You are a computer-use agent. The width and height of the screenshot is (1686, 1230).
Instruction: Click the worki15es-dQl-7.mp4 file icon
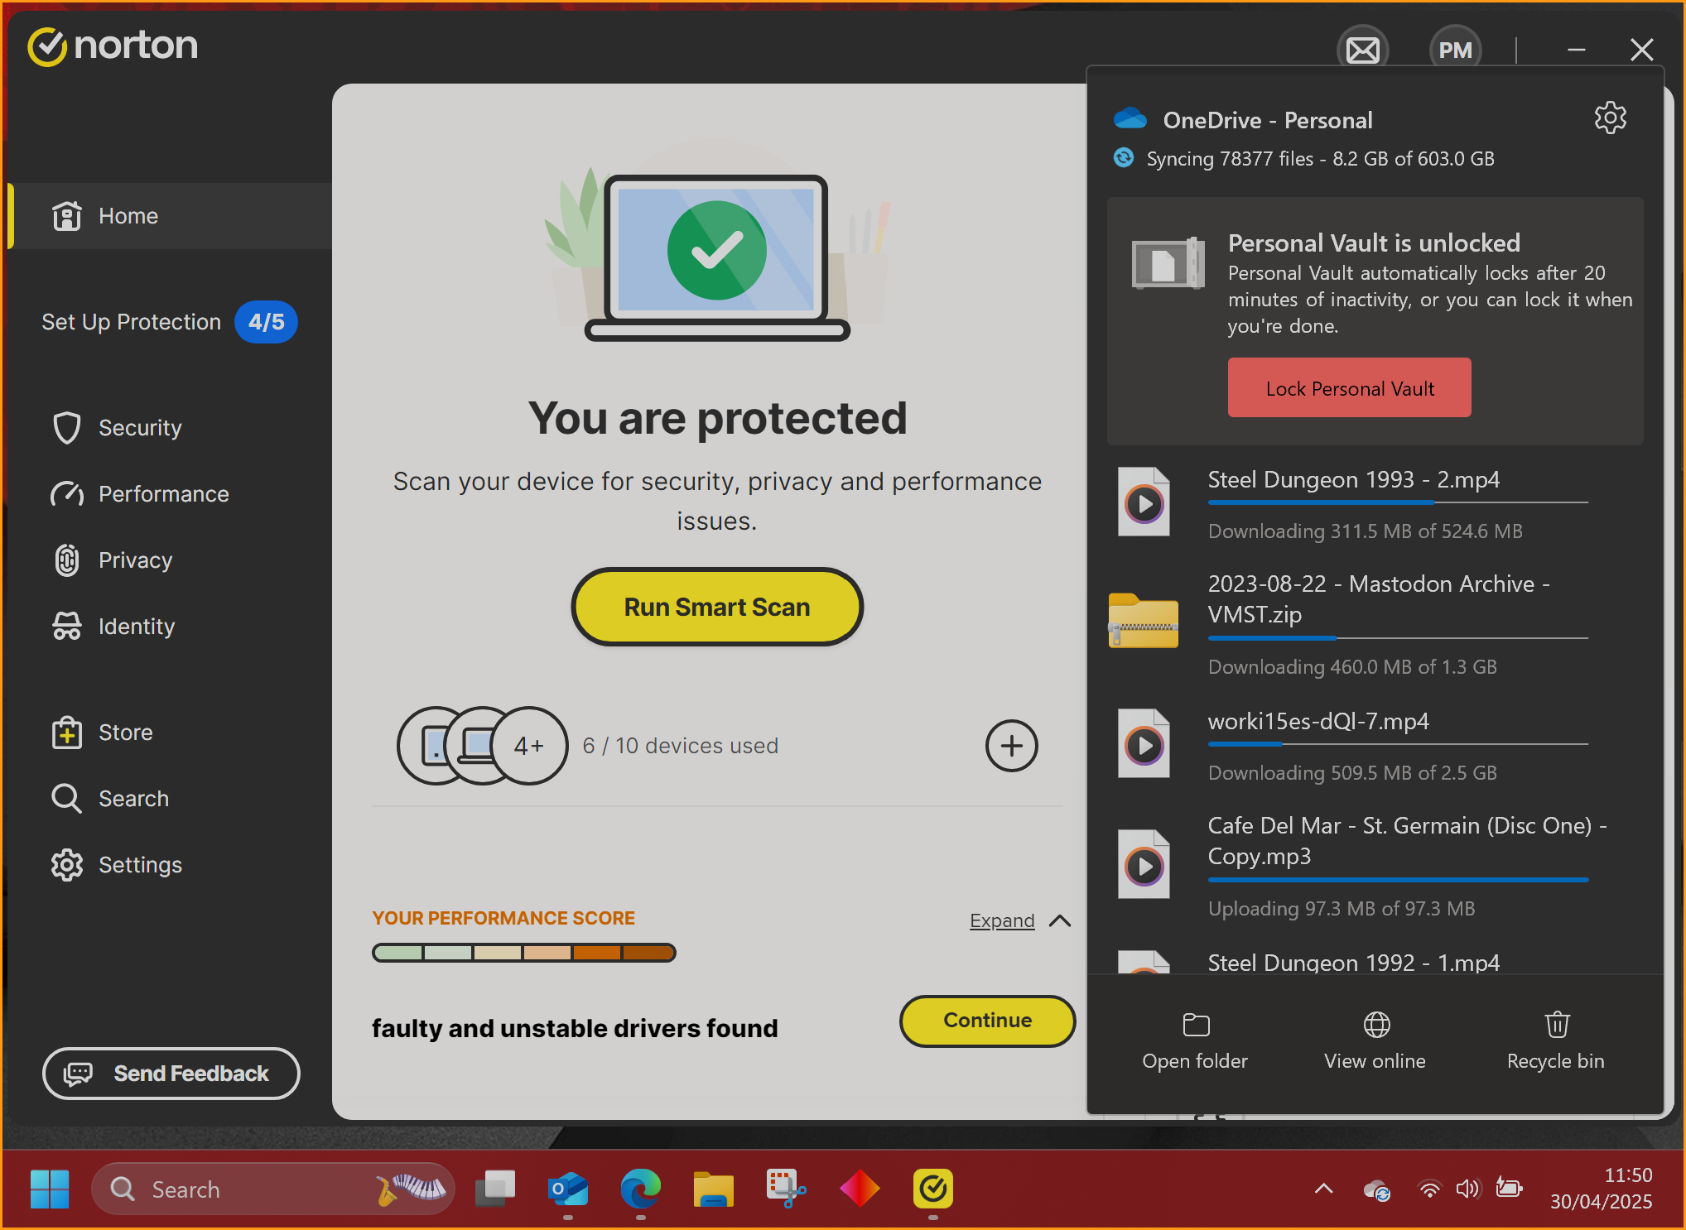tap(1144, 744)
